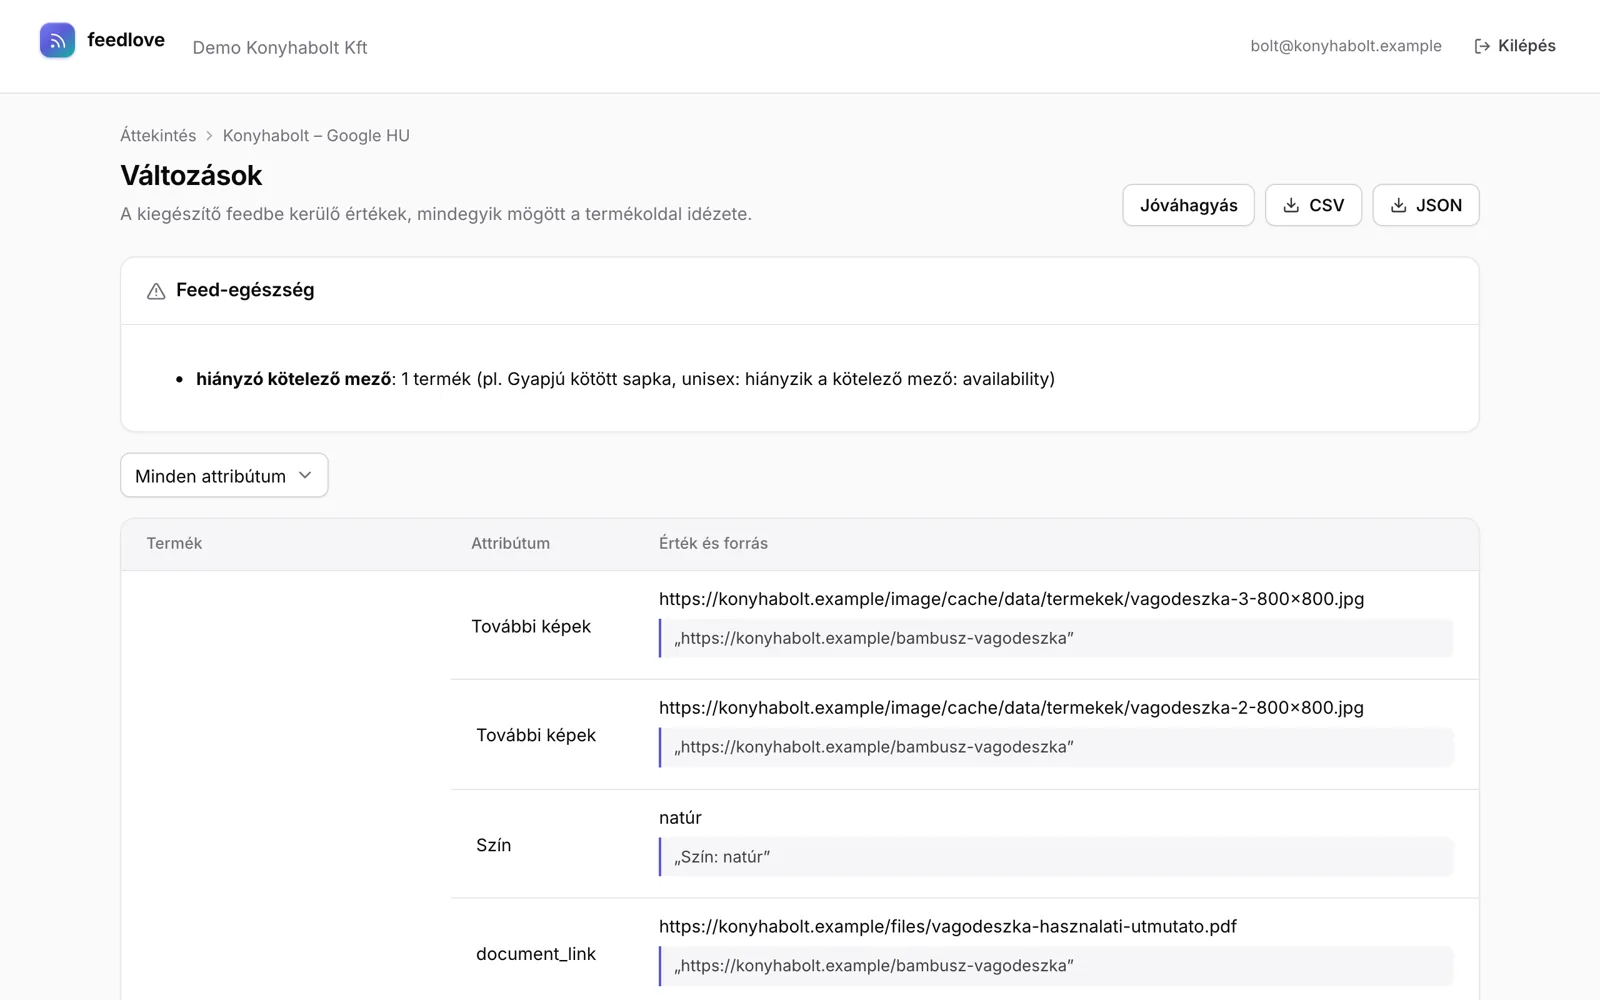
Task: Click További képek cell for vagodeszka-2 row
Action: pyautogui.click(x=536, y=736)
